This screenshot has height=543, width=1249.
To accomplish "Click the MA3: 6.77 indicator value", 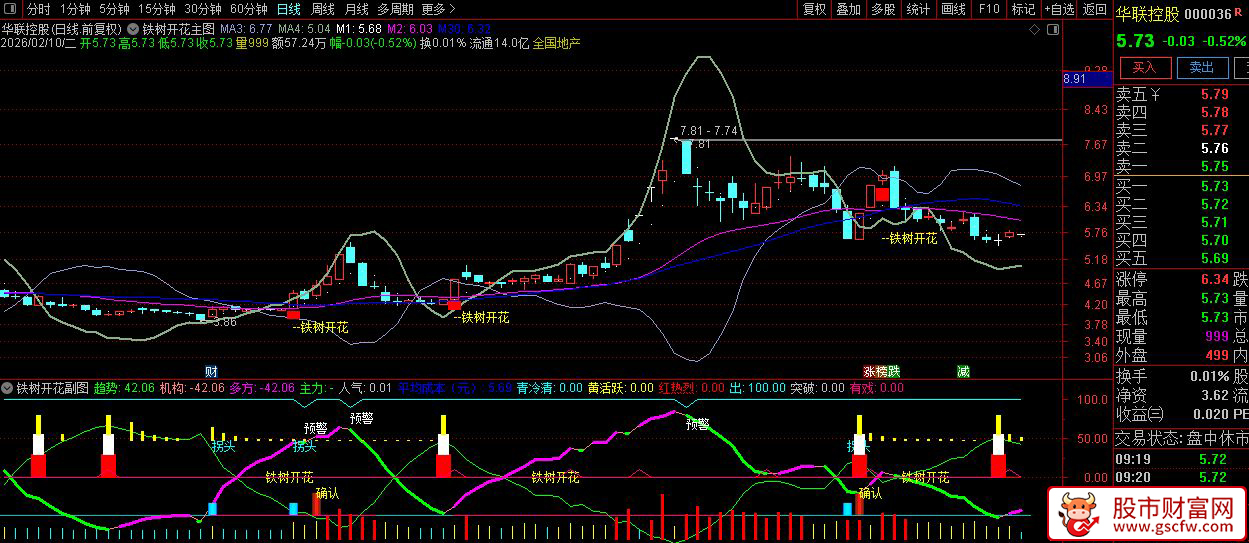I will 246,29.
